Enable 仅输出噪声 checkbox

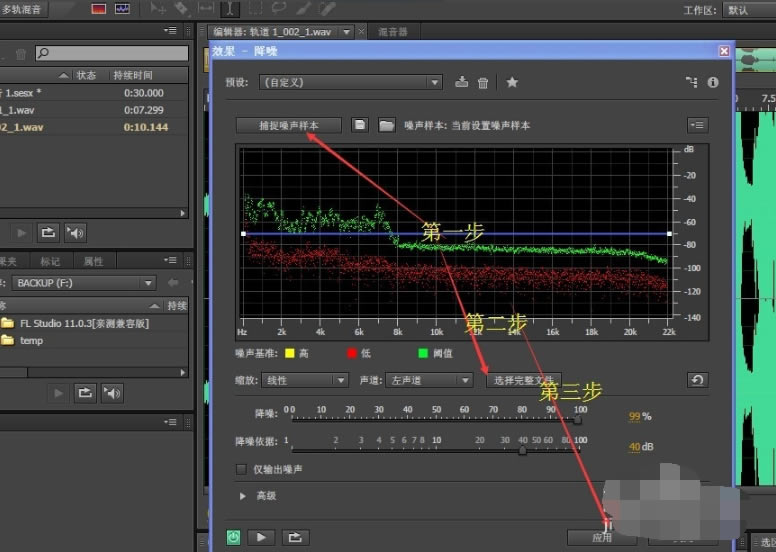click(x=241, y=469)
